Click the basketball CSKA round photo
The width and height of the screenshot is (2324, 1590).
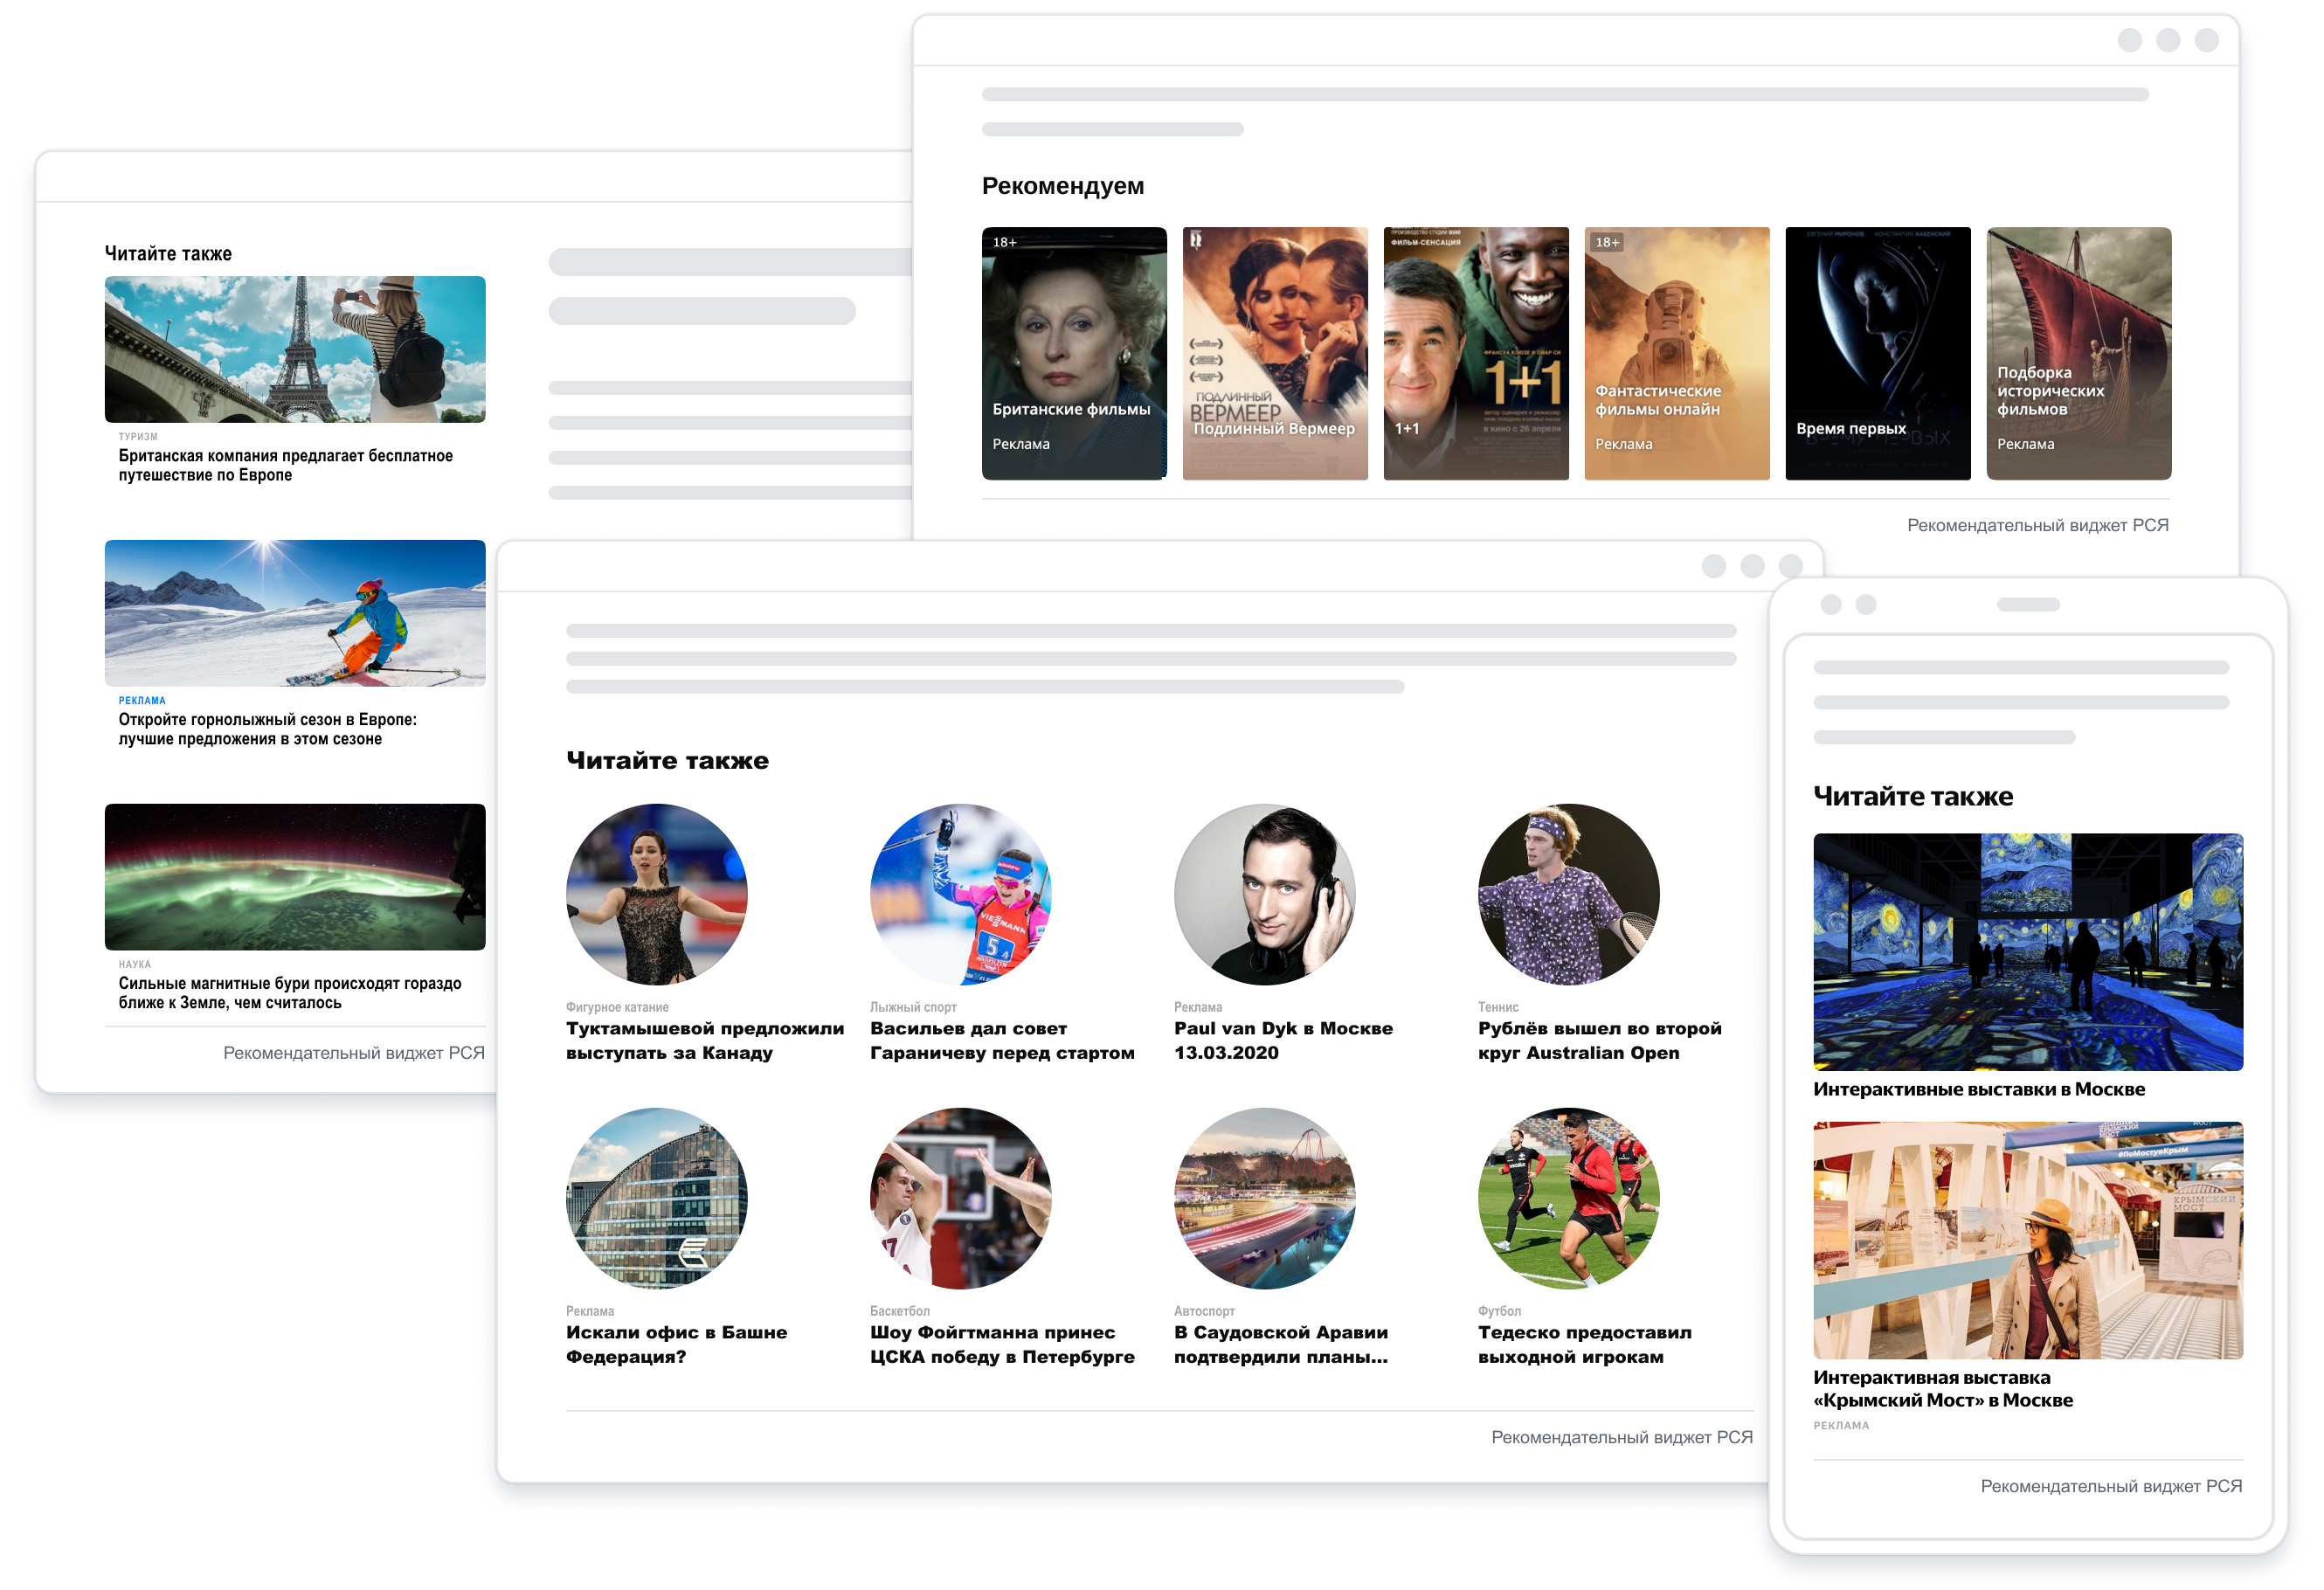point(961,1198)
